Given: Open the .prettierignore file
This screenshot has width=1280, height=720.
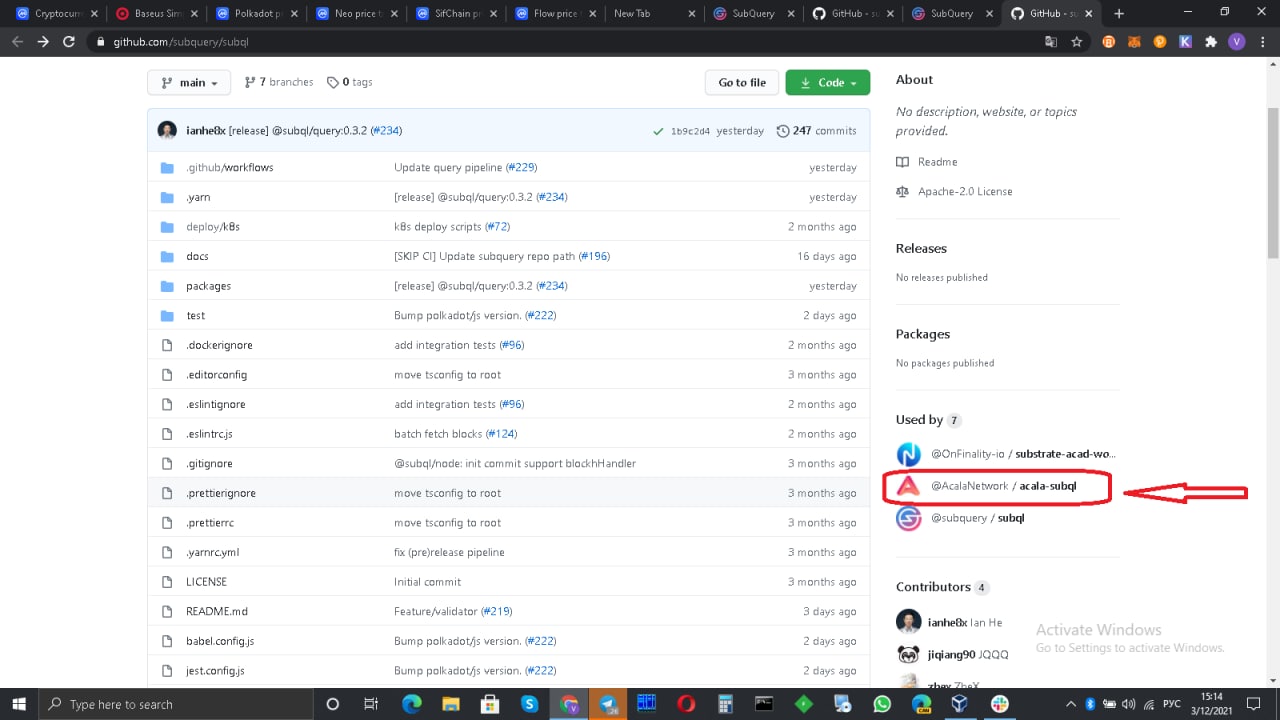Looking at the screenshot, I should point(221,493).
